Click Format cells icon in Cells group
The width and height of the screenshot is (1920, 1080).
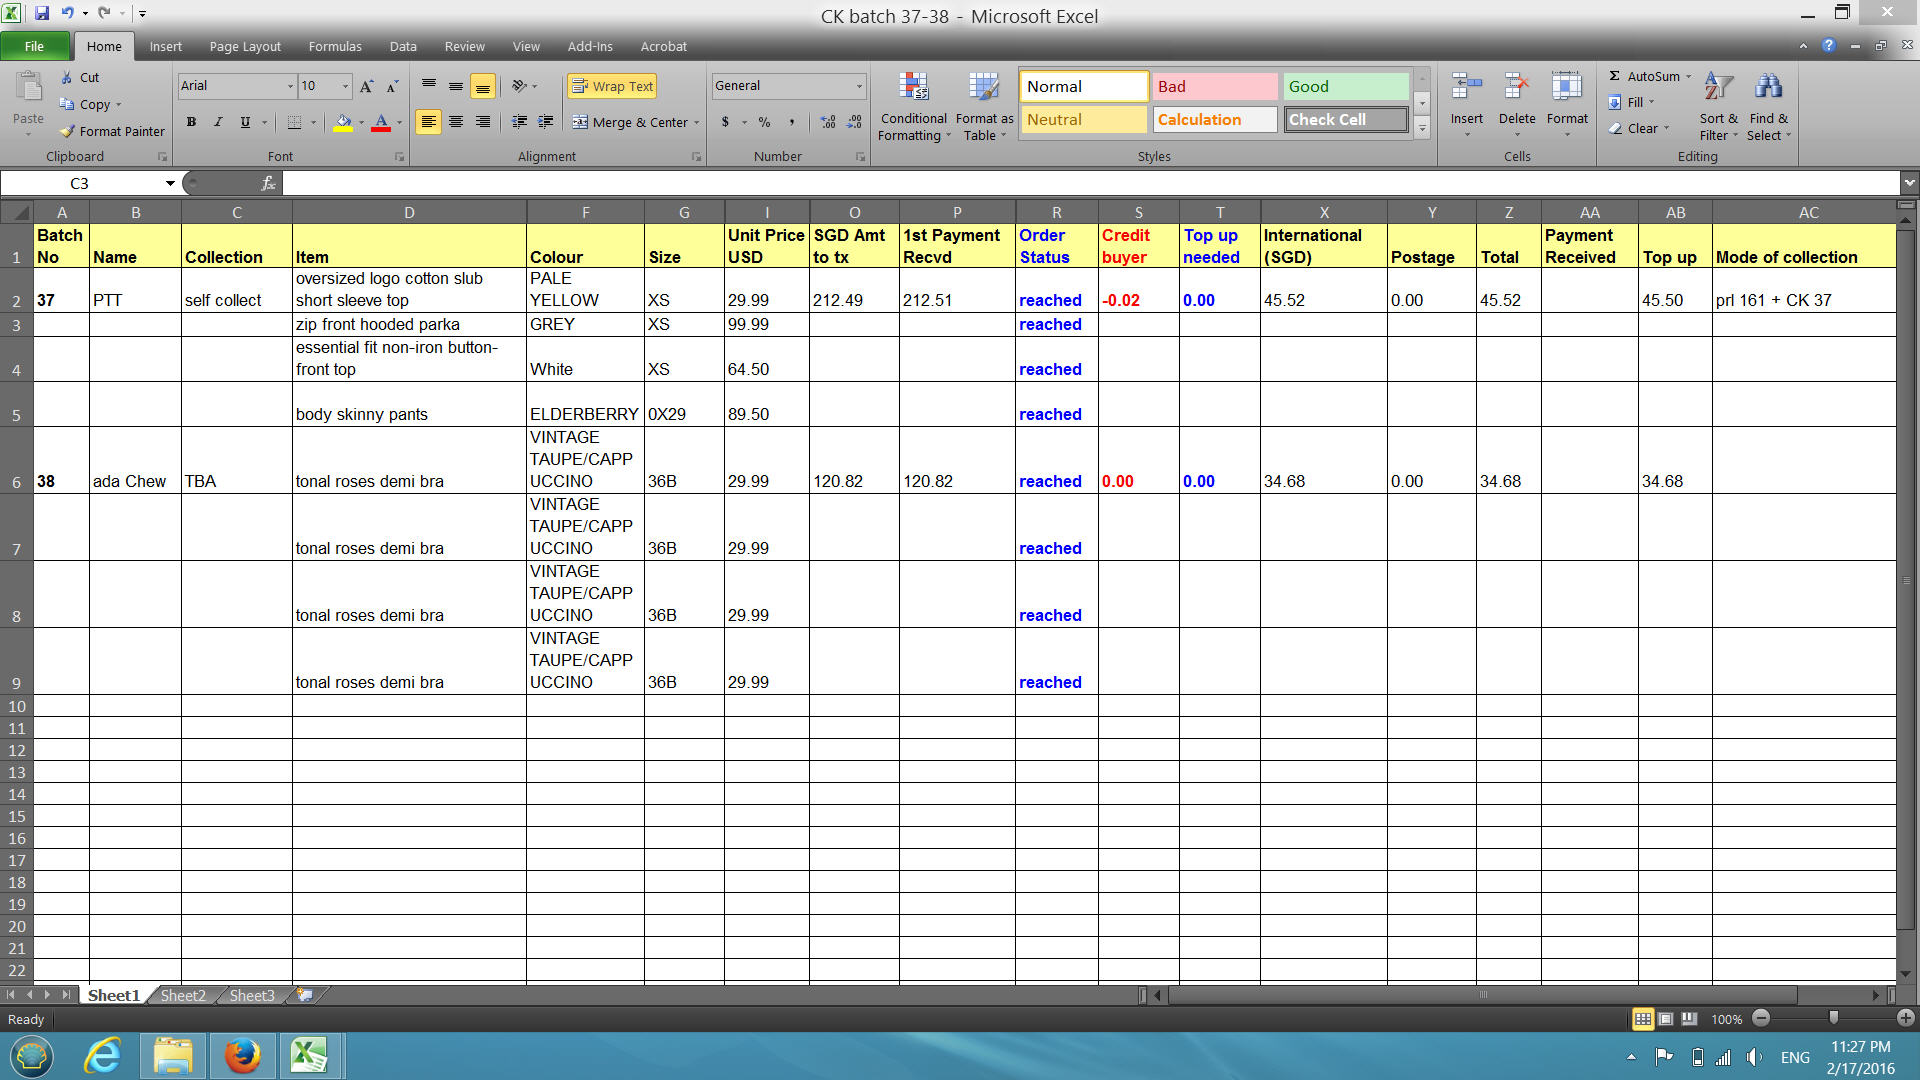click(x=1566, y=87)
